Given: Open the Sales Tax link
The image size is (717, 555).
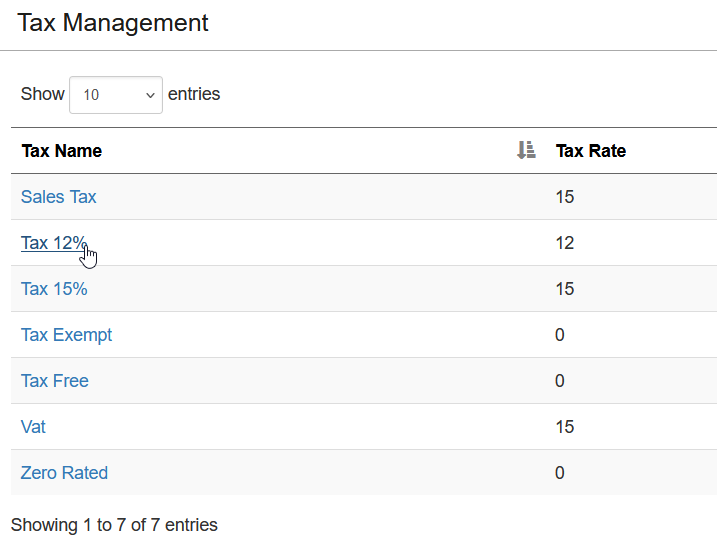Looking at the screenshot, I should [59, 197].
